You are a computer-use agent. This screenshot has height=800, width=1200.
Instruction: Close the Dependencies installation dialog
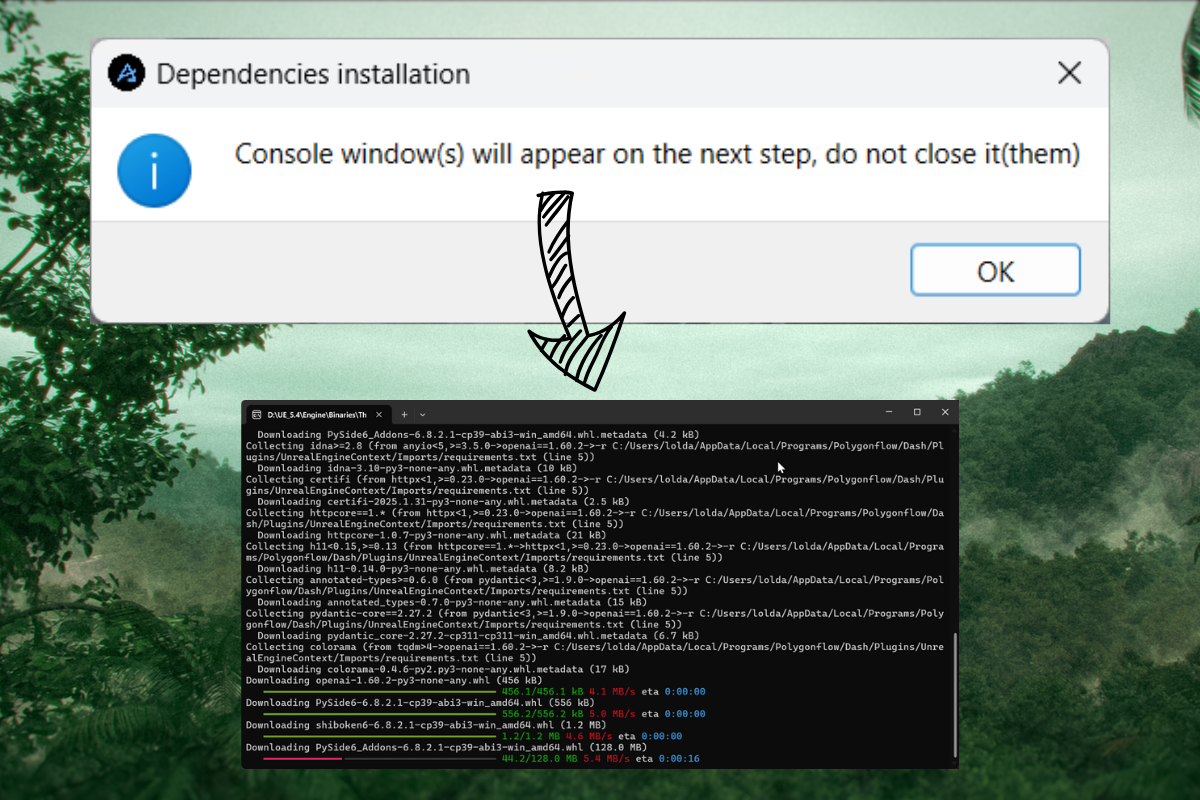point(1069,73)
